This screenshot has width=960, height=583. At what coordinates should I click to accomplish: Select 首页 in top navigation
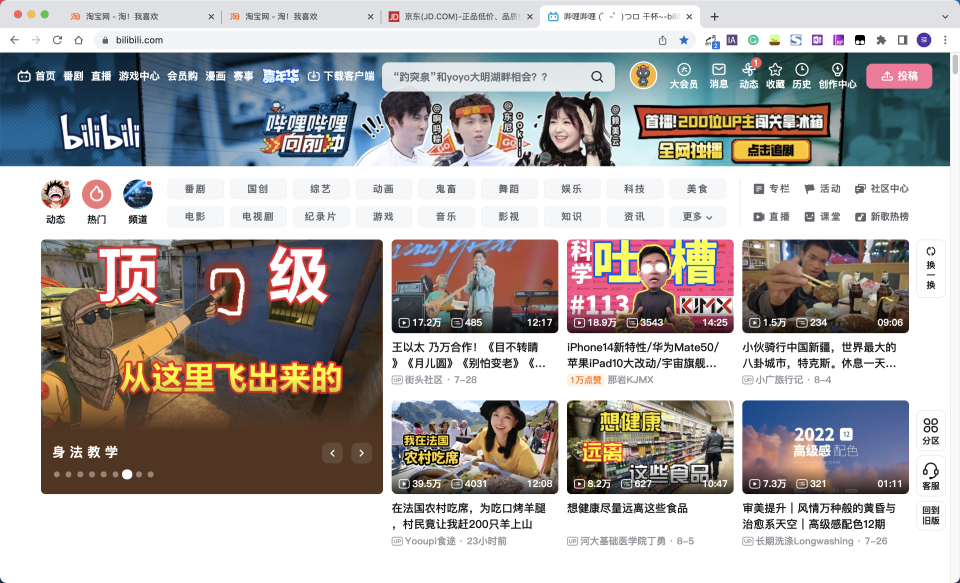pos(37,76)
